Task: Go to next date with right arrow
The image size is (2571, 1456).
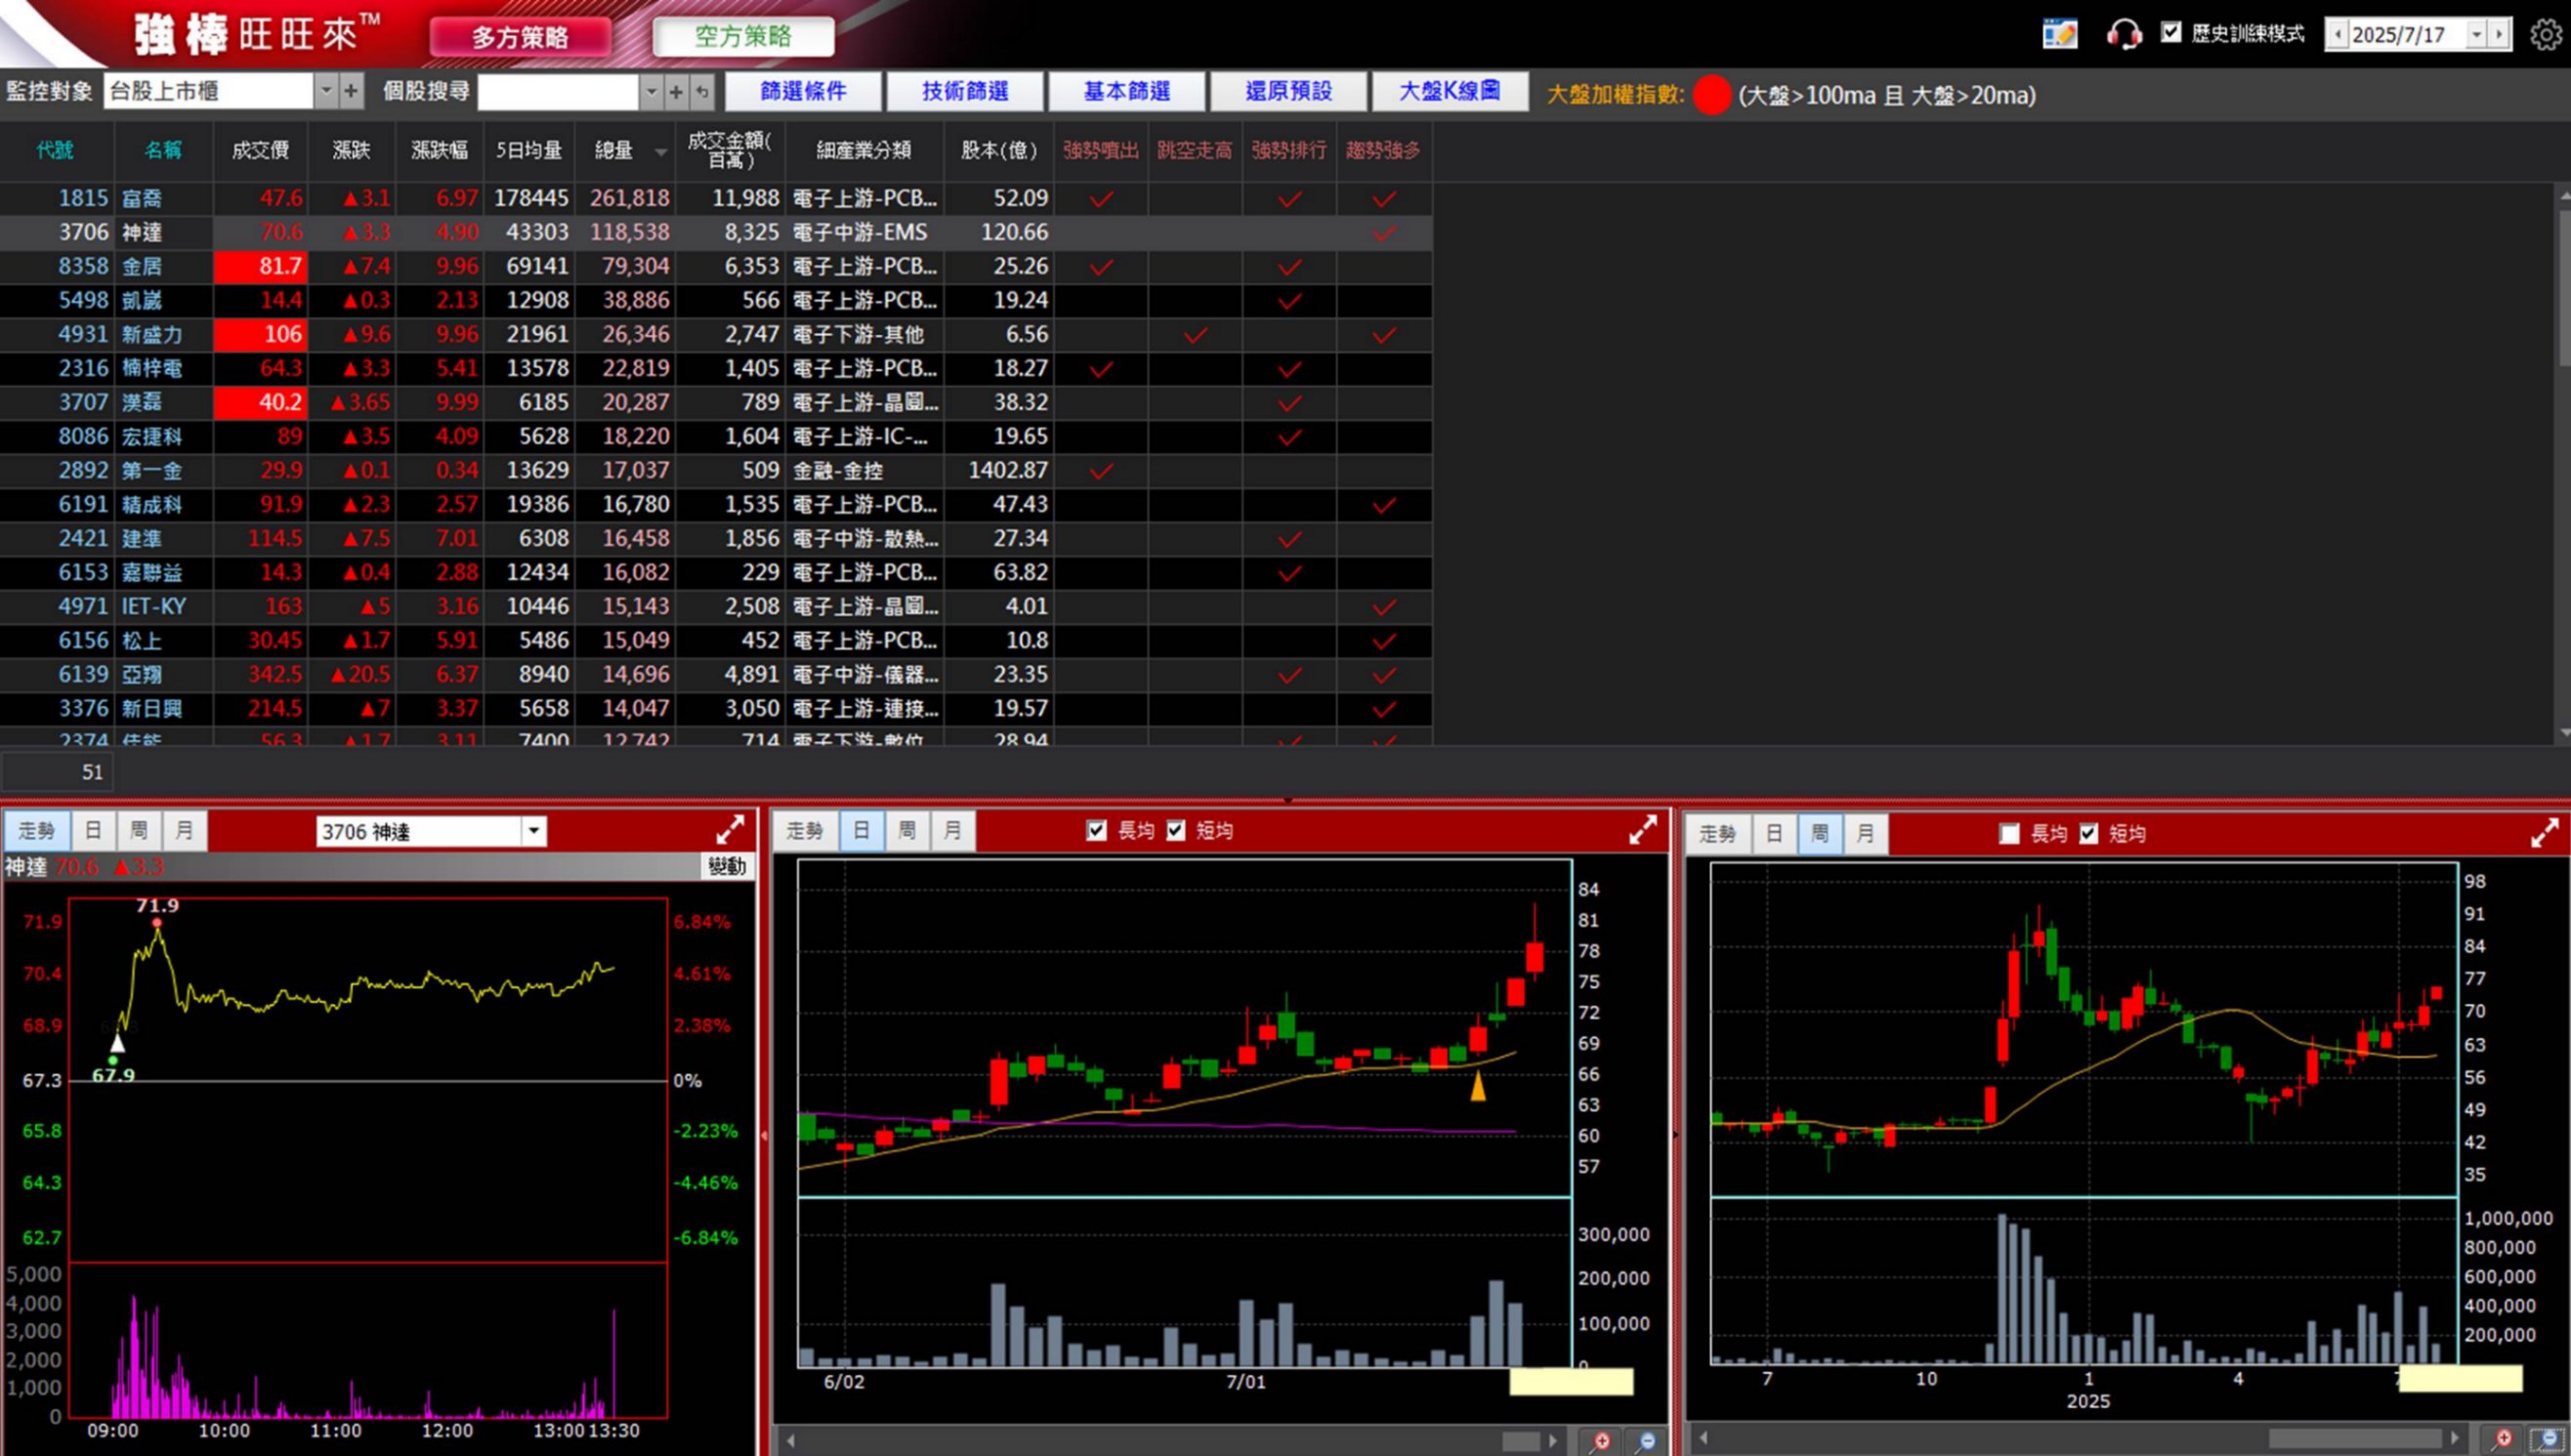Action: click(2499, 35)
